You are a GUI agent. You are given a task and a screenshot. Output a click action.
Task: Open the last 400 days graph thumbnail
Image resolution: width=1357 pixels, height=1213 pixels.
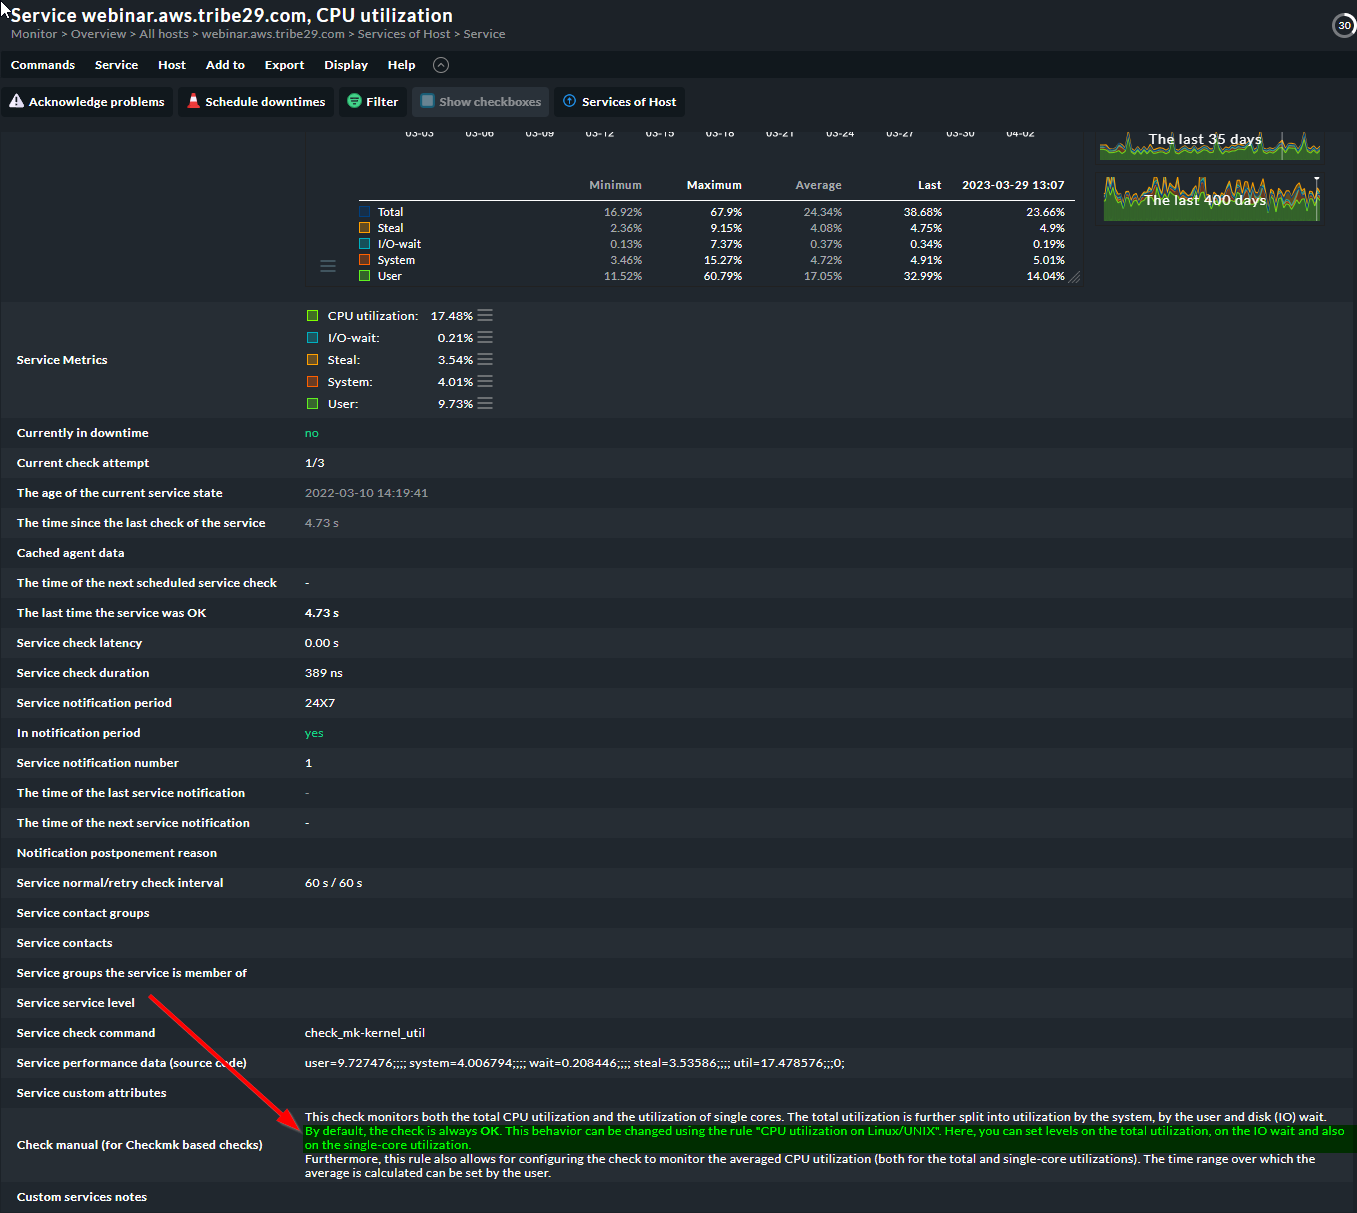coord(1210,198)
